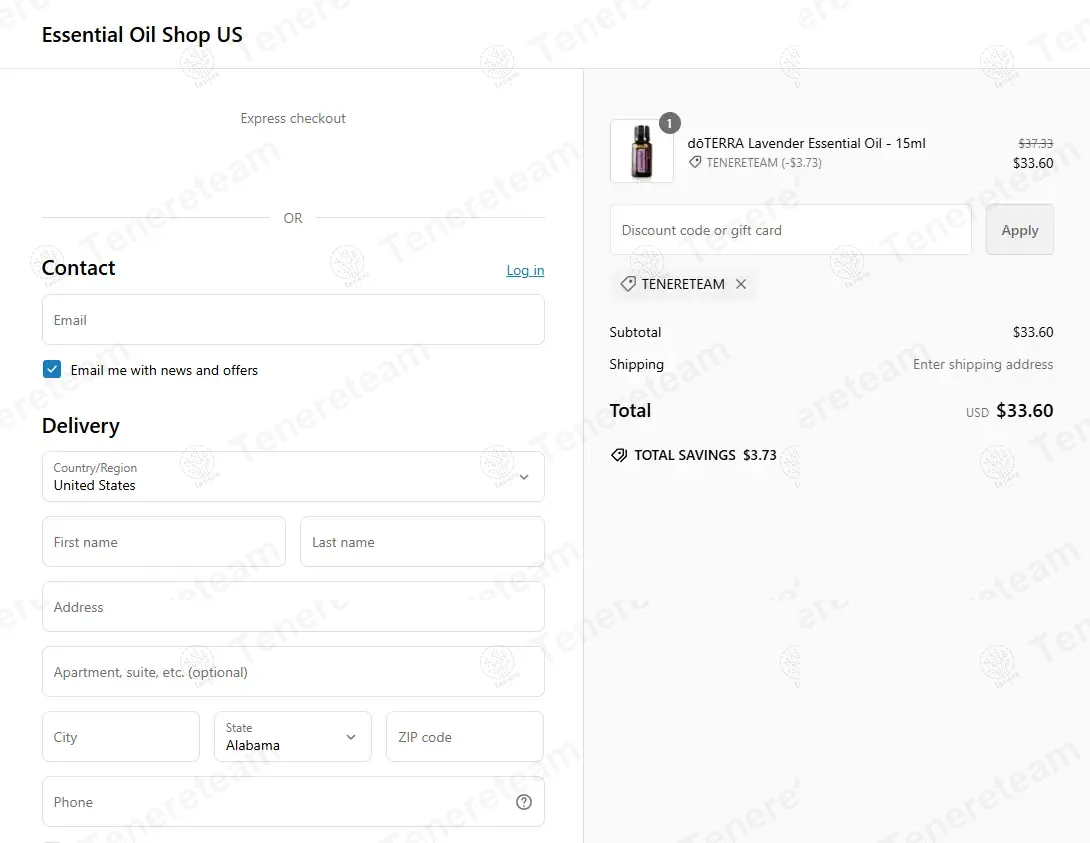Focus the Email input field
Image resolution: width=1090 pixels, height=843 pixels.
pos(293,320)
